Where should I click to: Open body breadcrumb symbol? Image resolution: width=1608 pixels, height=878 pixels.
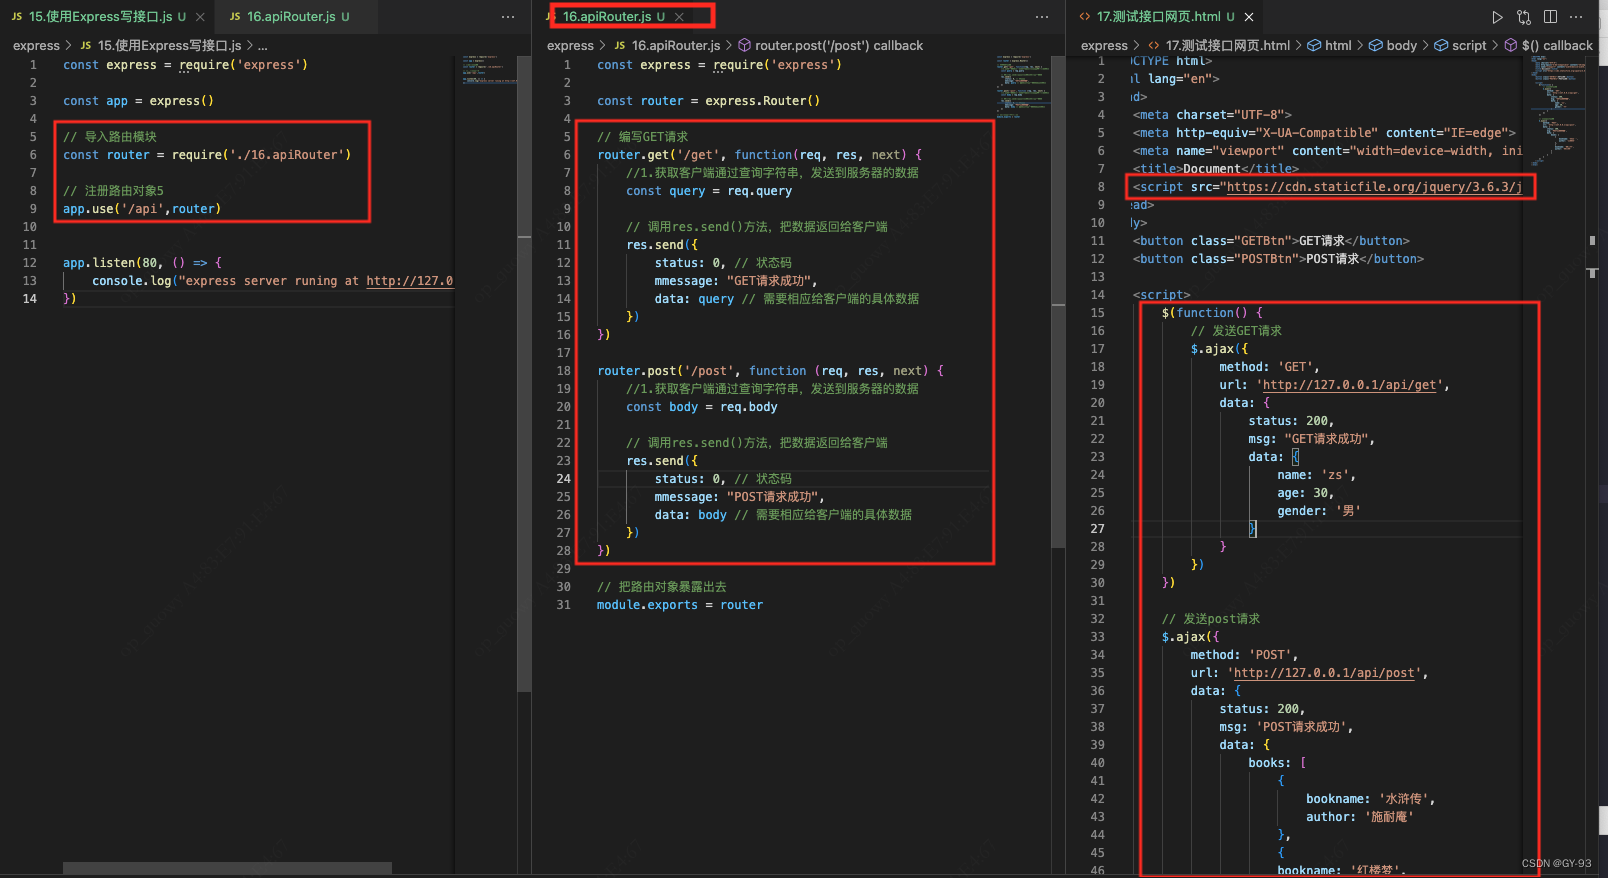(x=1392, y=46)
